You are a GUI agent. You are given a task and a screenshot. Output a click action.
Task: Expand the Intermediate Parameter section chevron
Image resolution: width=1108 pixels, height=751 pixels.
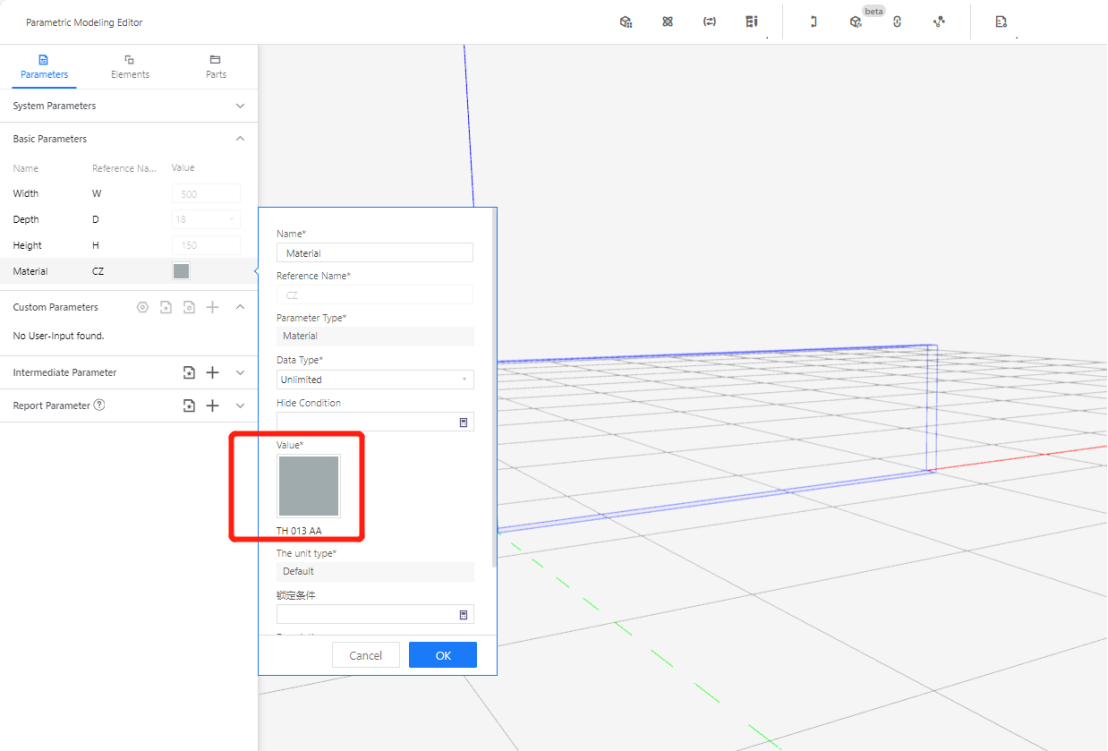240,373
